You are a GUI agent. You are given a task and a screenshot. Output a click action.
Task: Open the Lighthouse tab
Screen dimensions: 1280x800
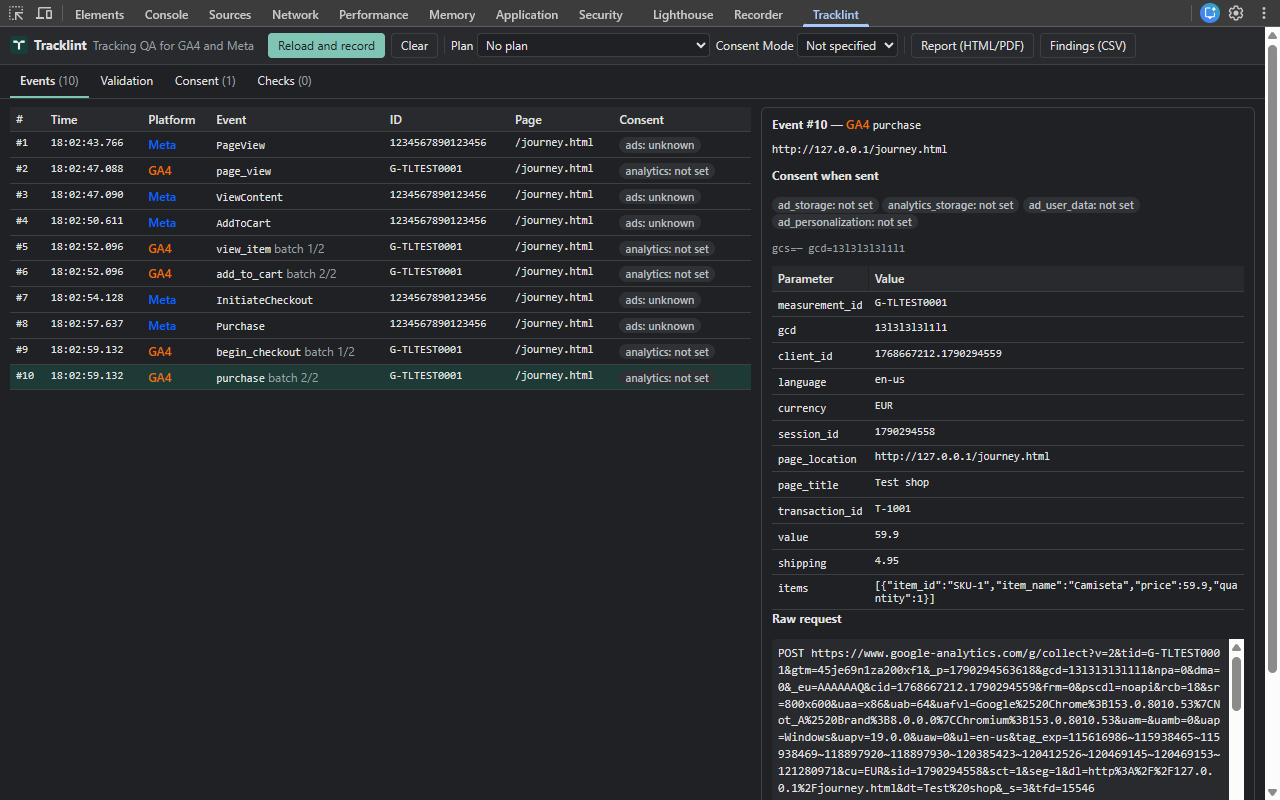[683, 15]
